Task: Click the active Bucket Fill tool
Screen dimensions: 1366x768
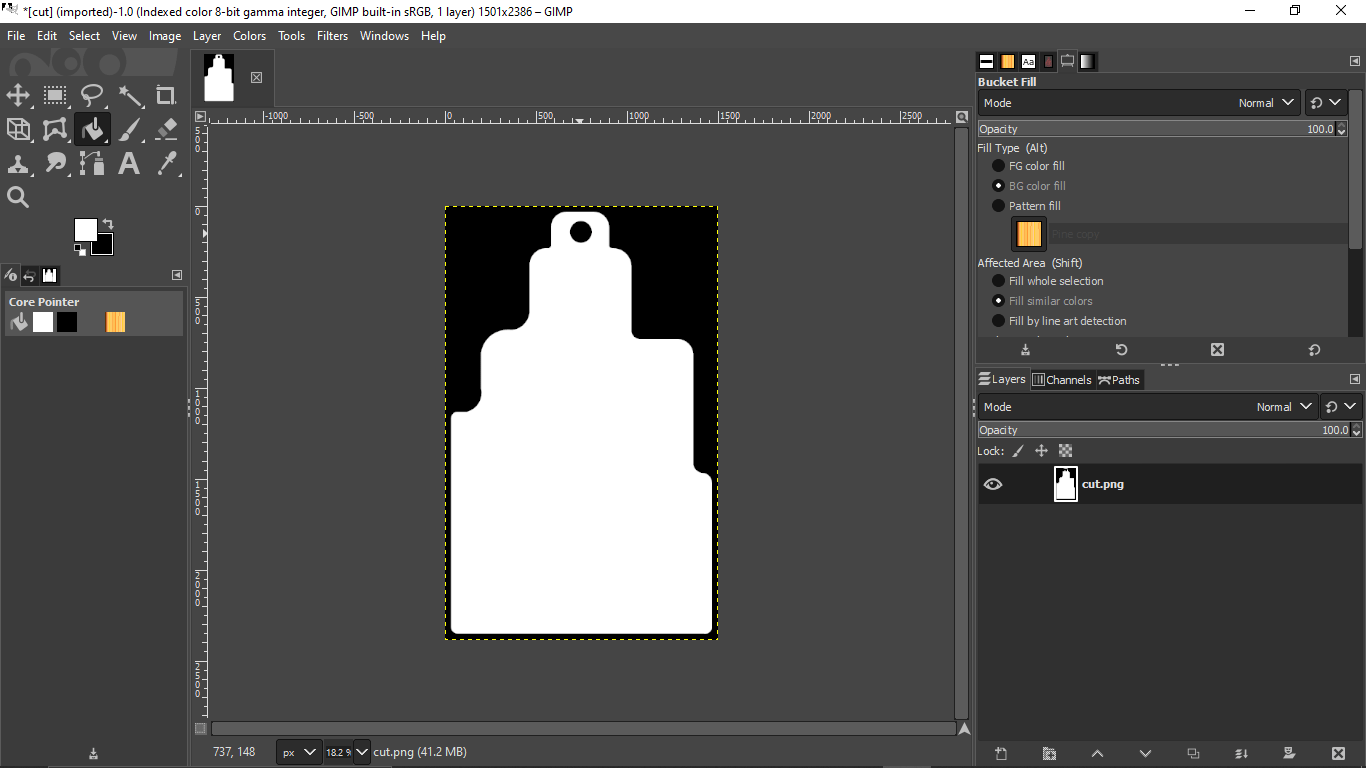Action: point(92,129)
